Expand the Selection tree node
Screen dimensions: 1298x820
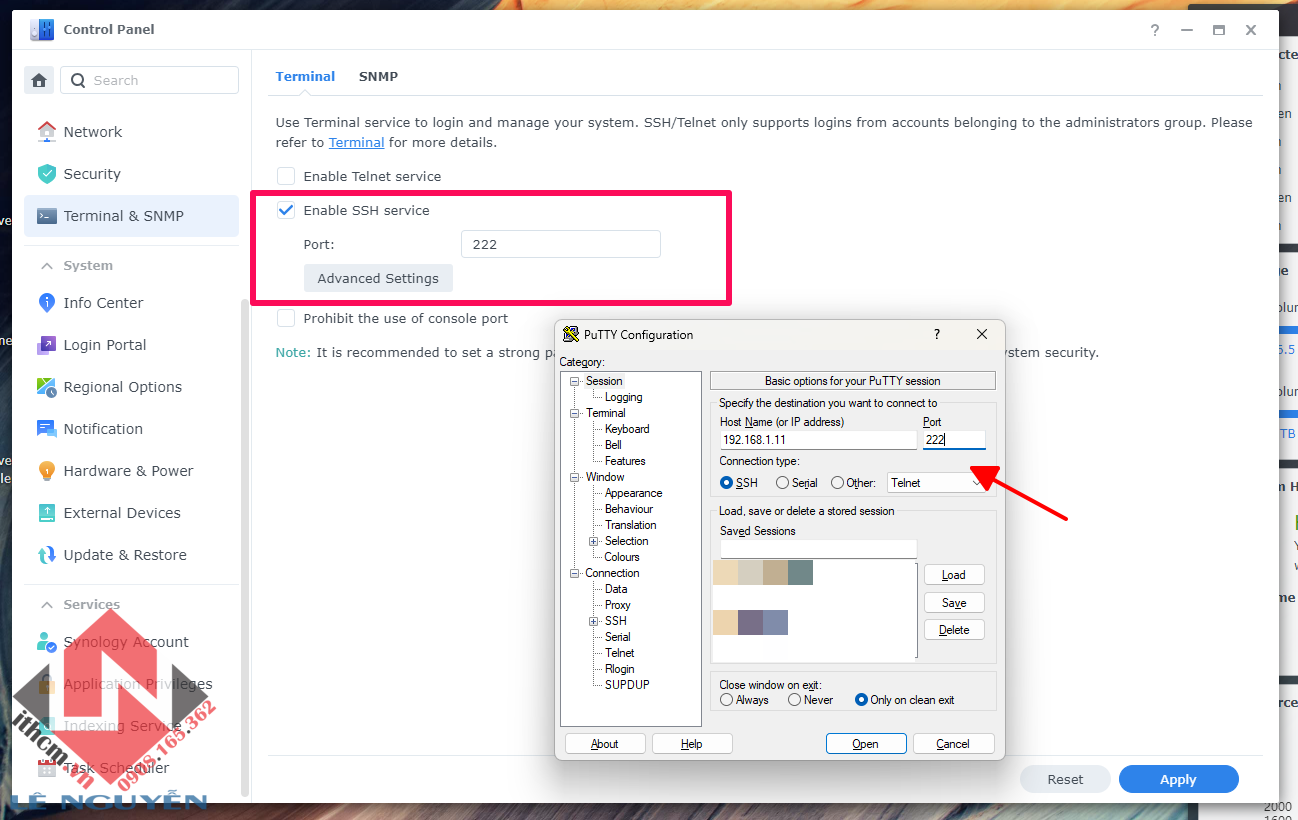594,541
